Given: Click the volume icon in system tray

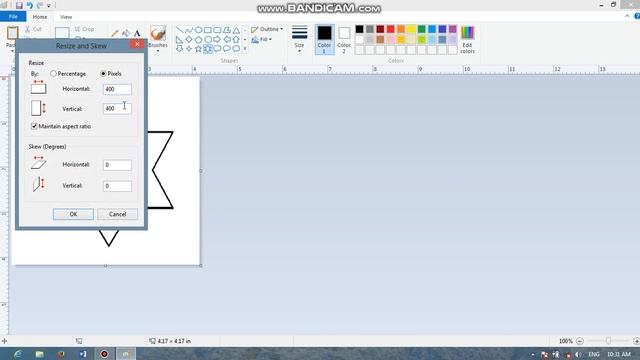Looking at the screenshot, I should point(578,354).
